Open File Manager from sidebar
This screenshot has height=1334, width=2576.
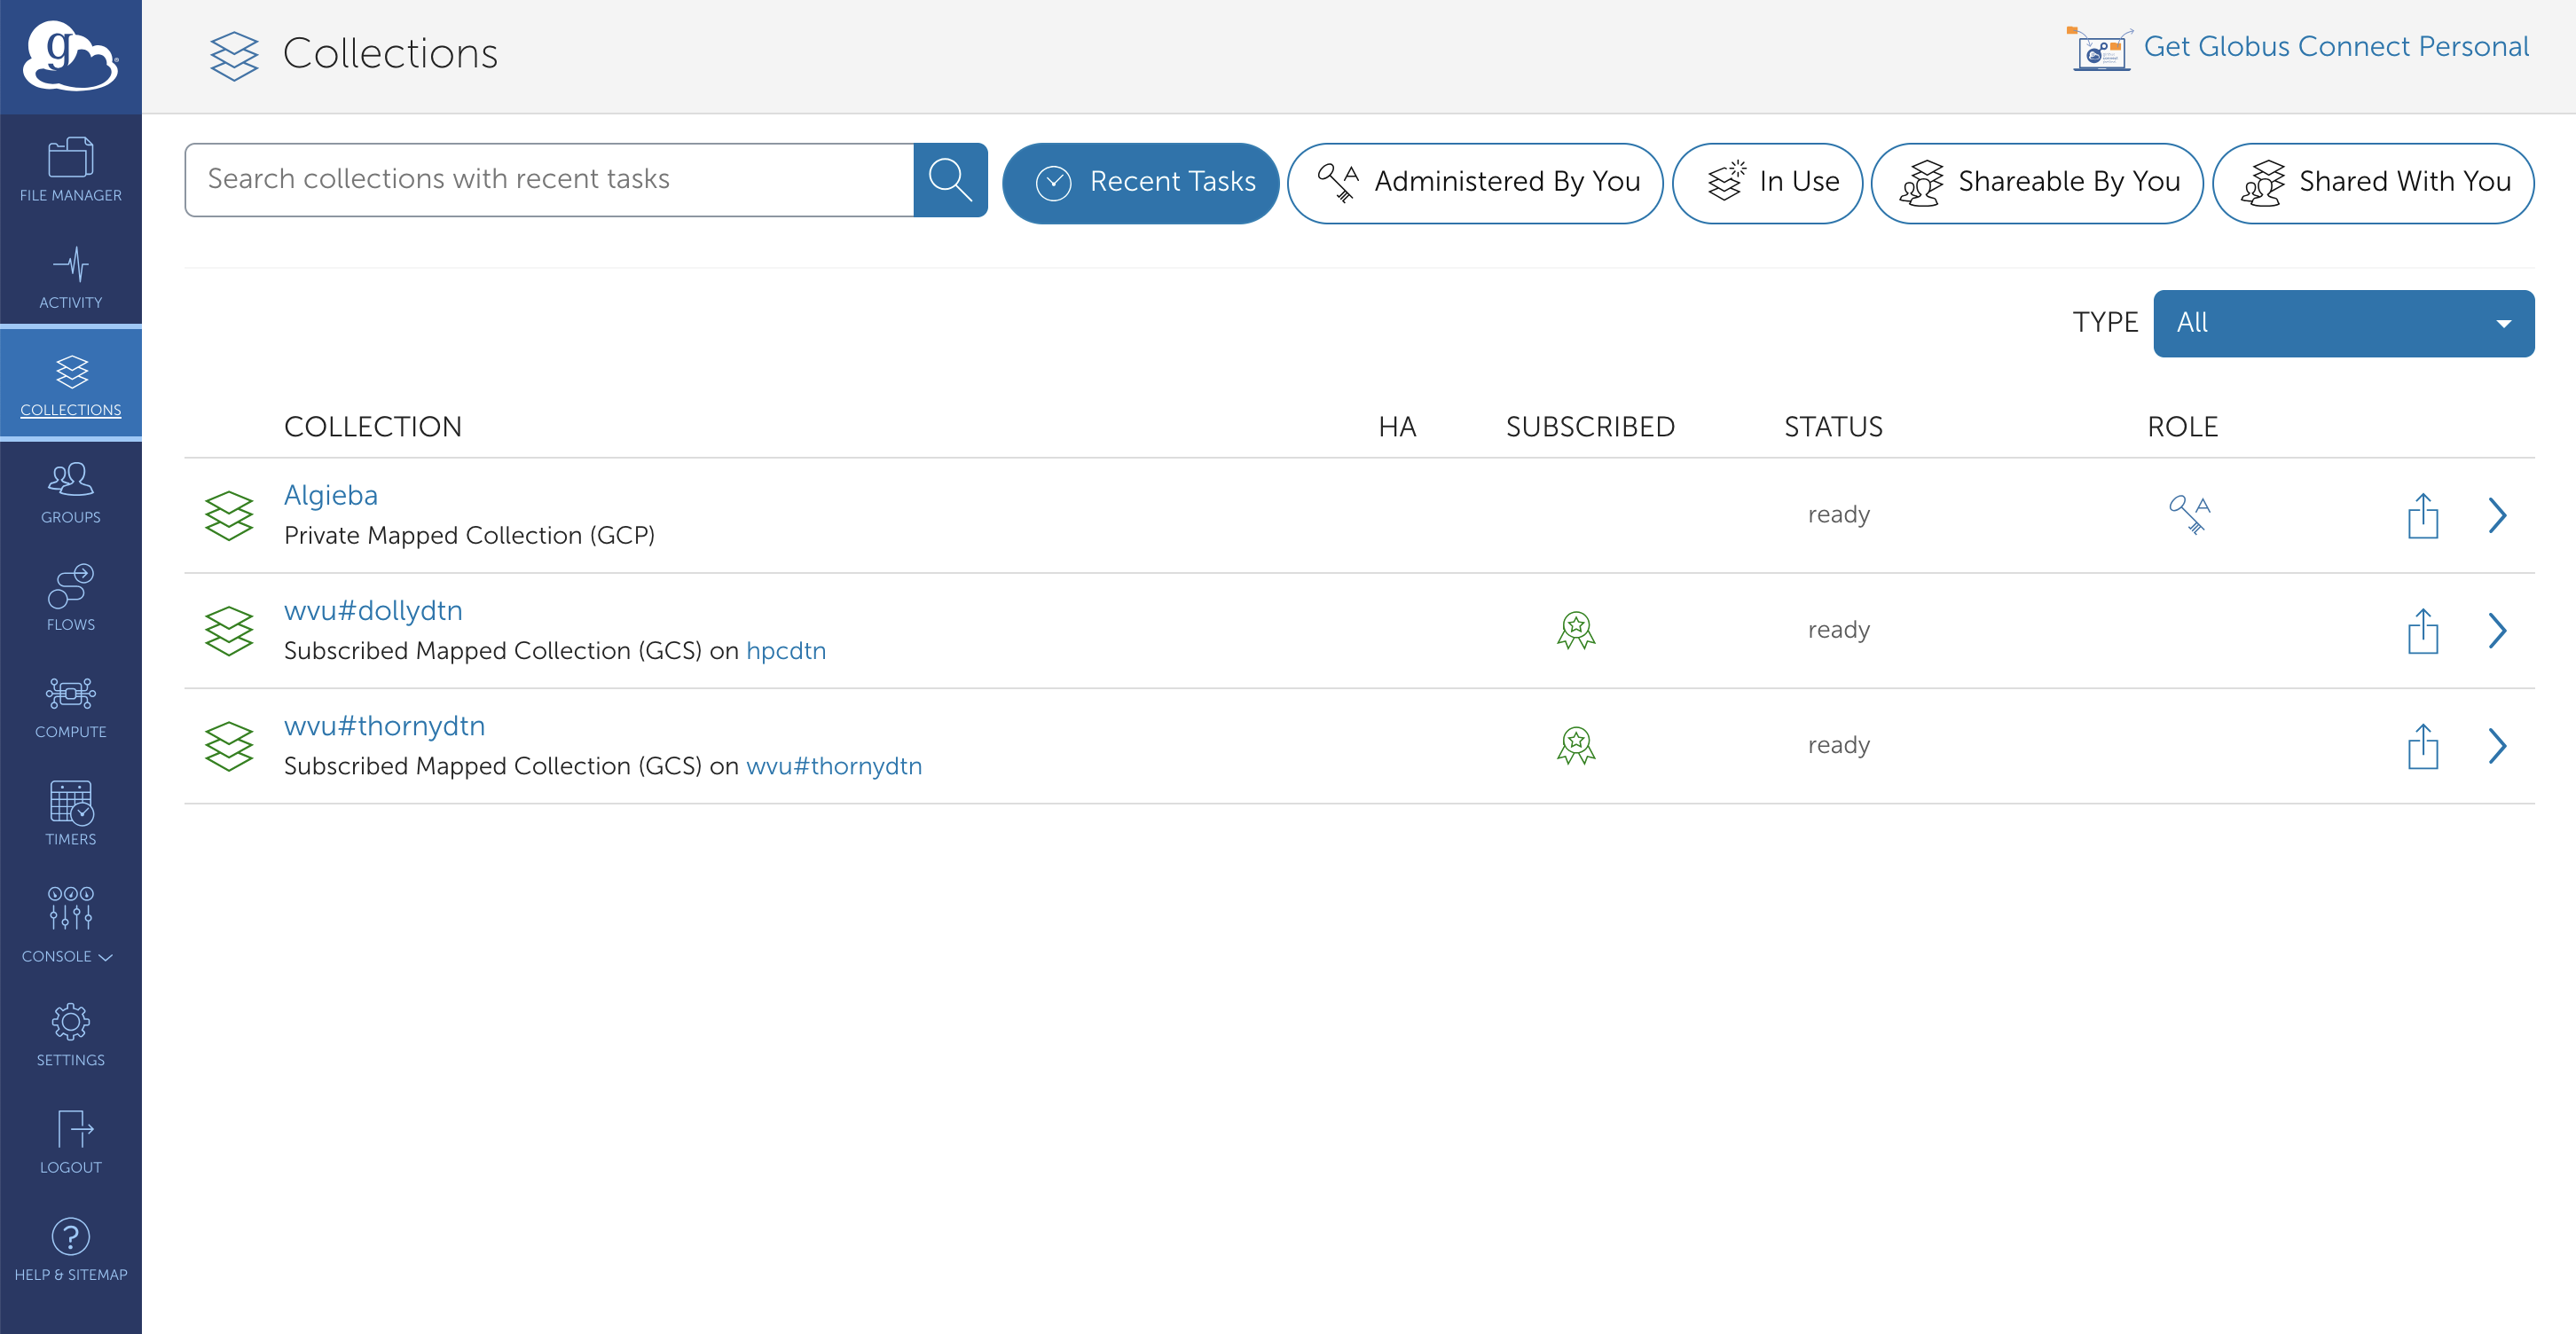(70, 170)
